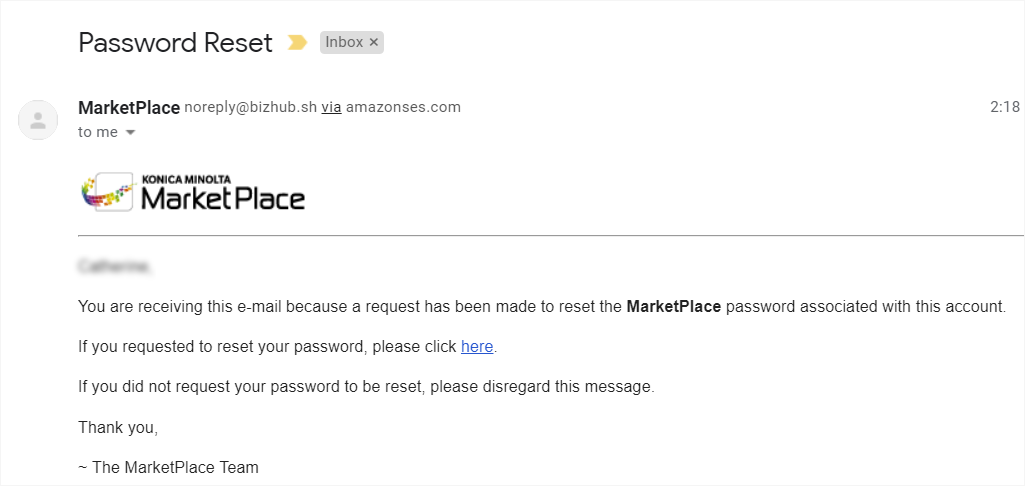Click the sender's profile avatar icon

click(x=38, y=120)
